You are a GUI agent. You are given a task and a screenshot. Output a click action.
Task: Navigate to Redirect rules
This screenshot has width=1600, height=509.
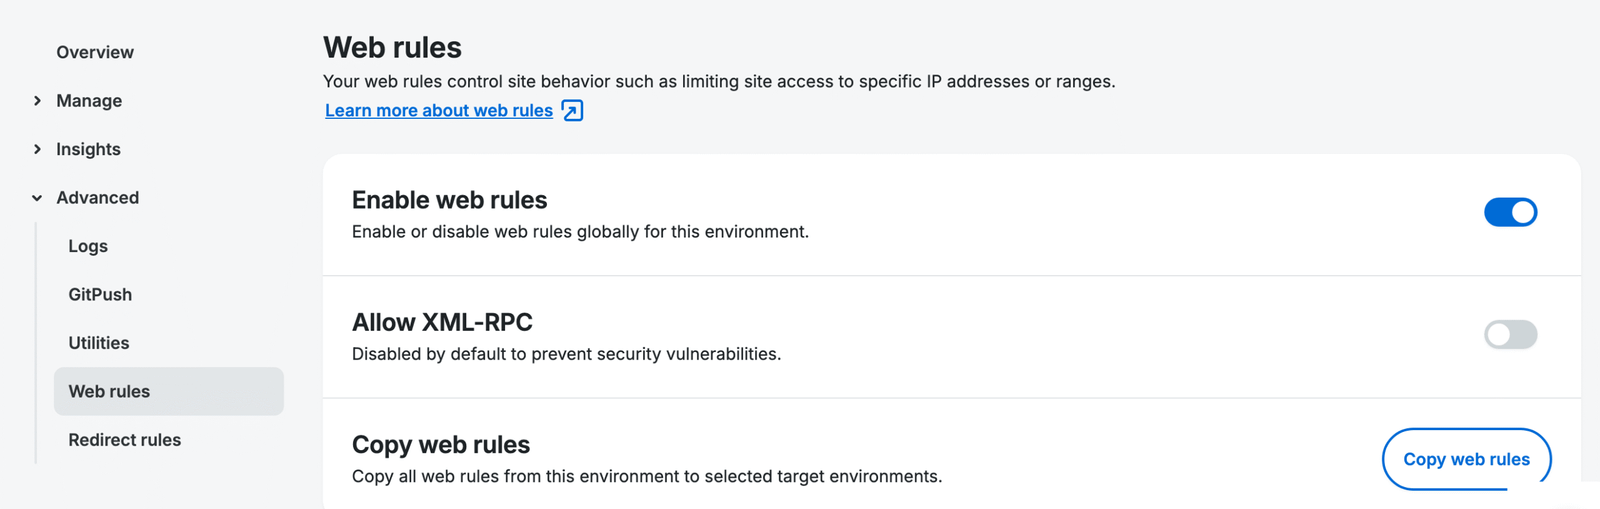125,440
